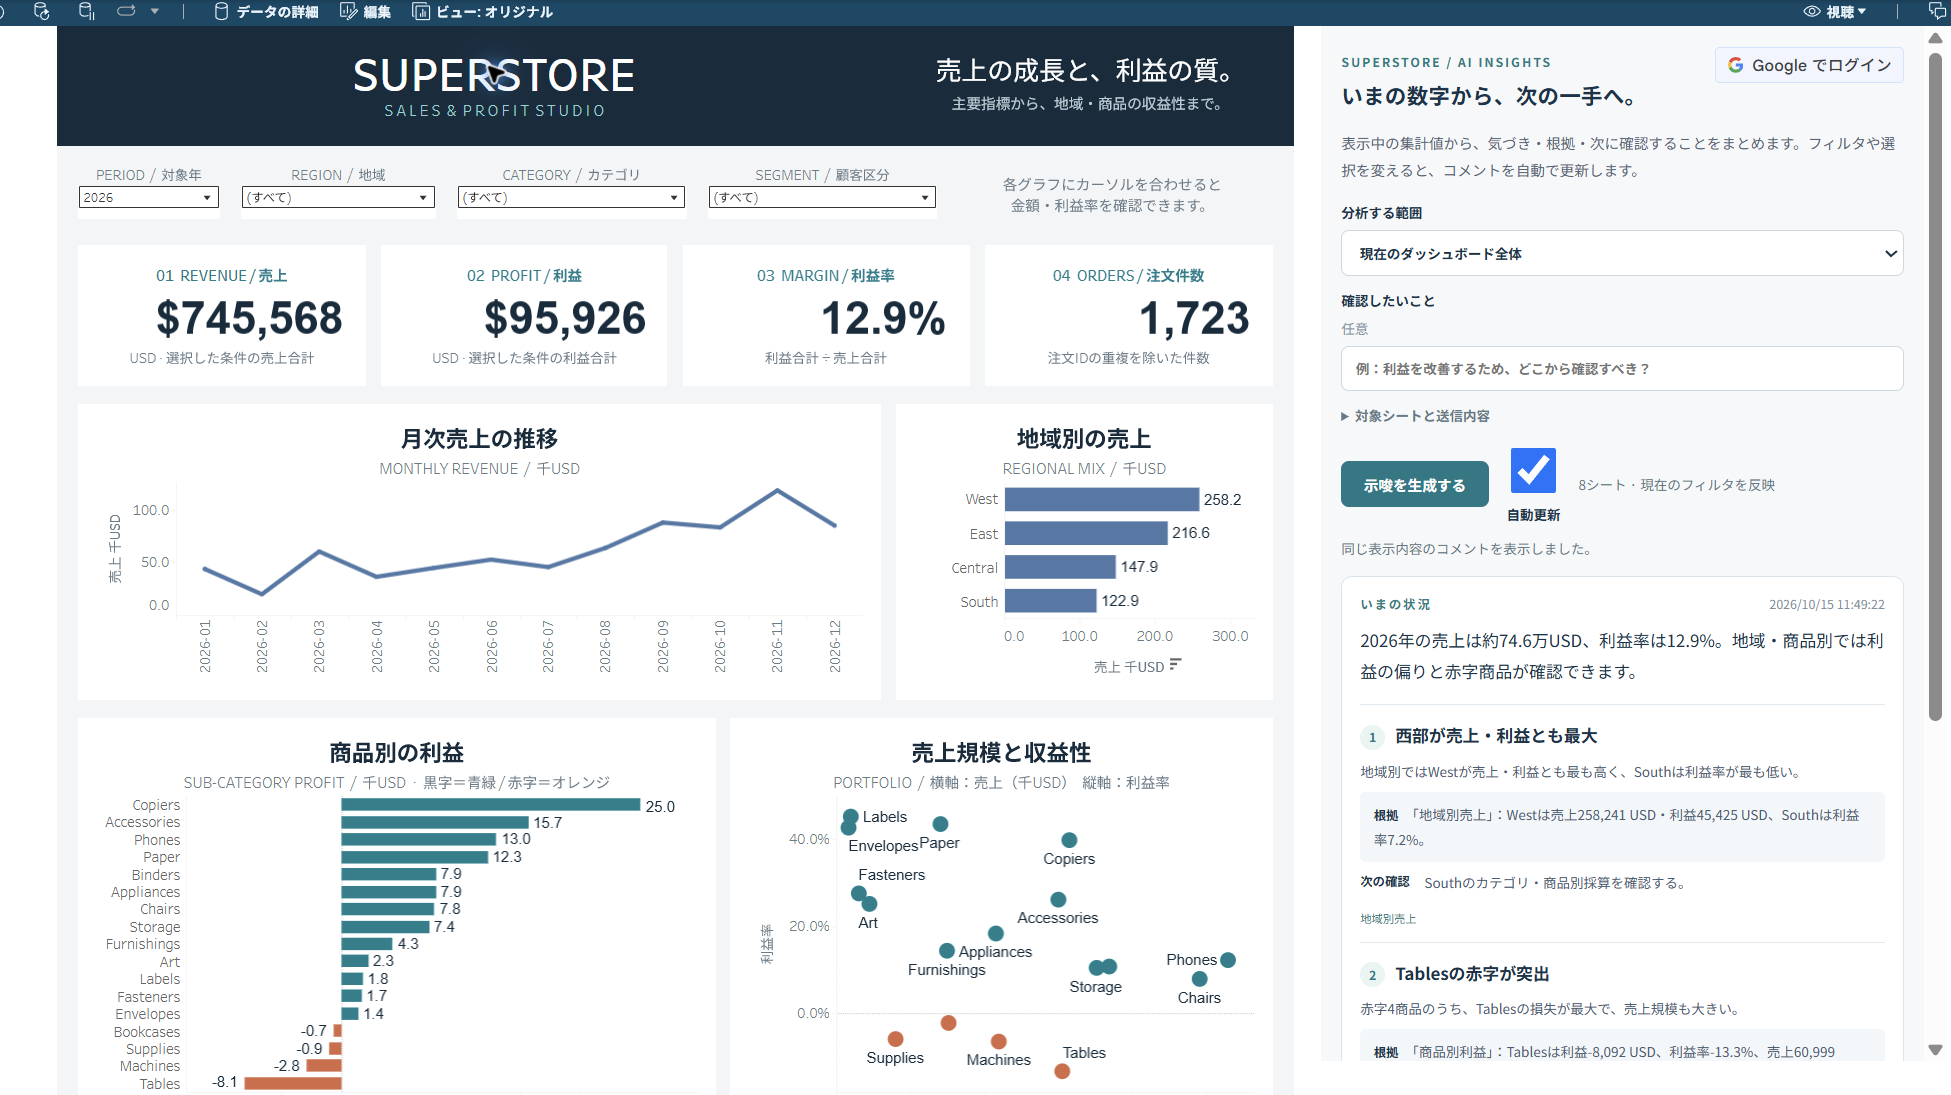Click the orange Tables loss bar
This screenshot has height=1095, width=1951.
click(x=293, y=1083)
